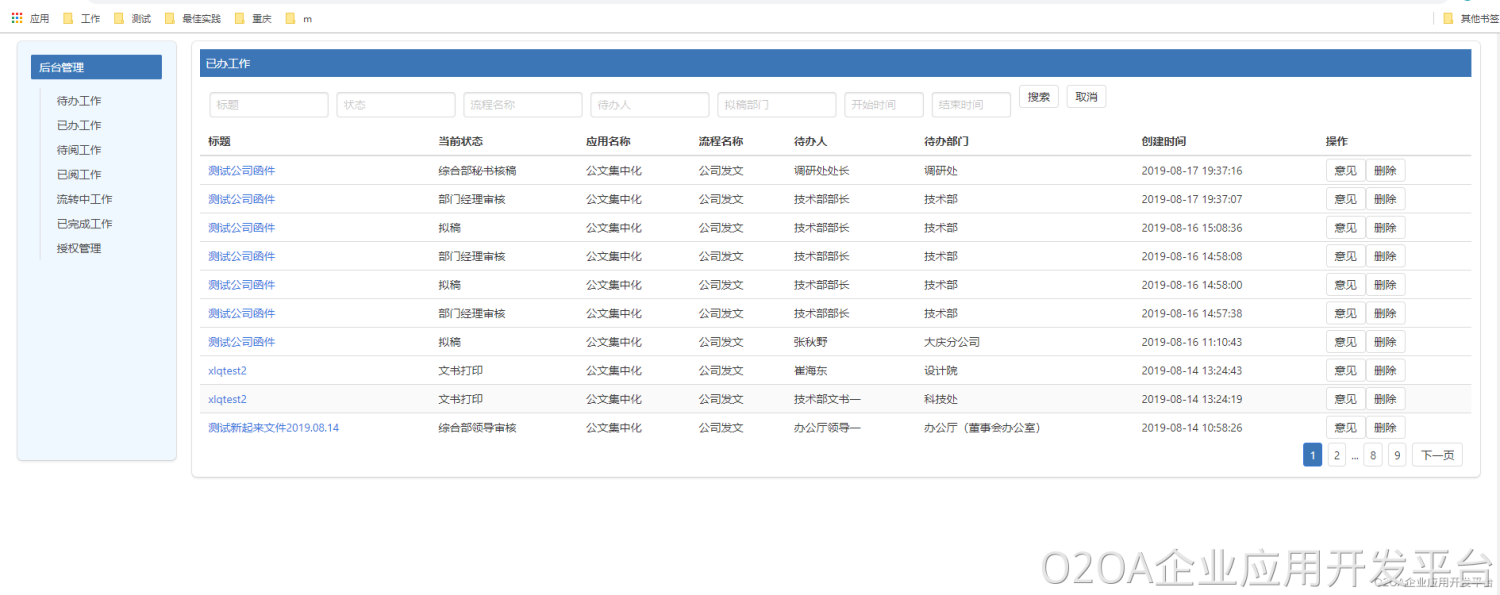Viewport: 1500px width, 595px height.
Task: Click the 开始时间 date field
Action: [883, 105]
